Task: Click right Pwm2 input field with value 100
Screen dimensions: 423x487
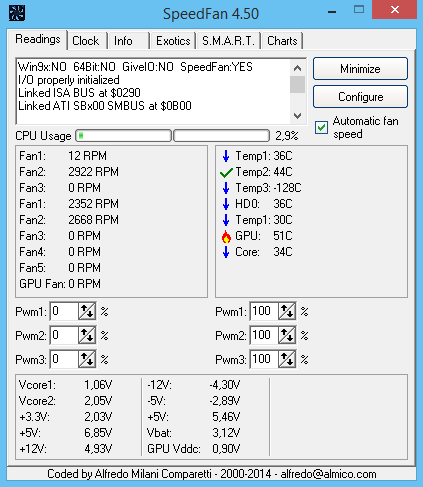Action: (264, 335)
